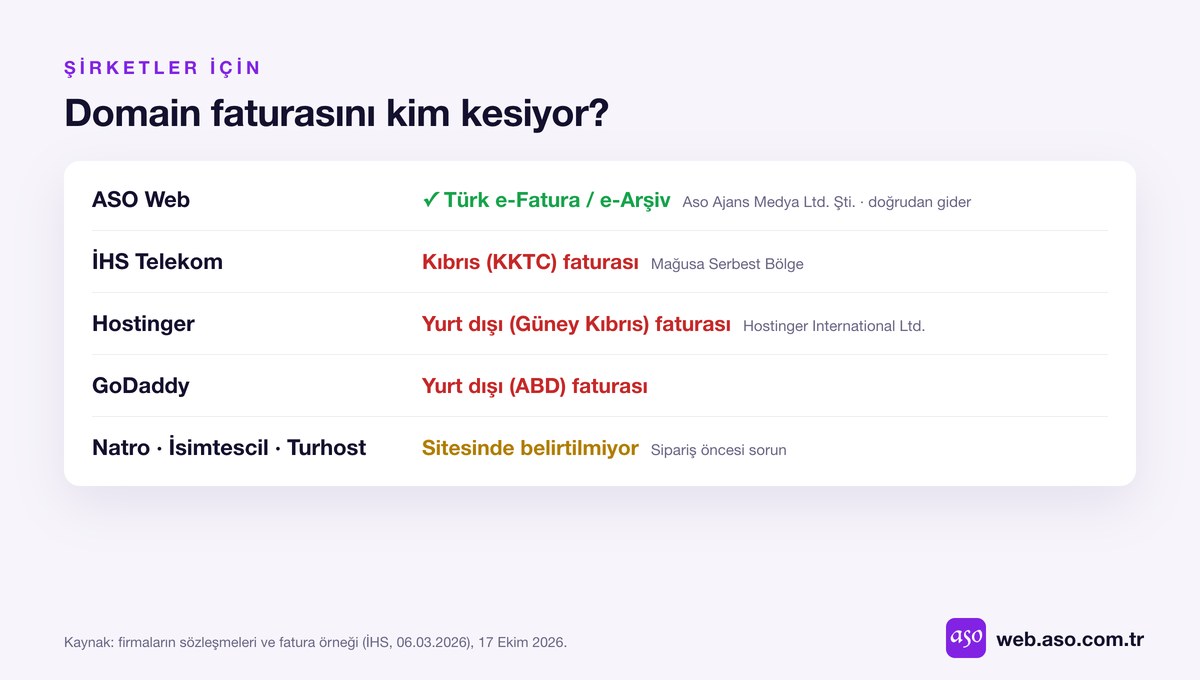Select the 'Mağusa Serbest Bölge' note

[x=727, y=265]
